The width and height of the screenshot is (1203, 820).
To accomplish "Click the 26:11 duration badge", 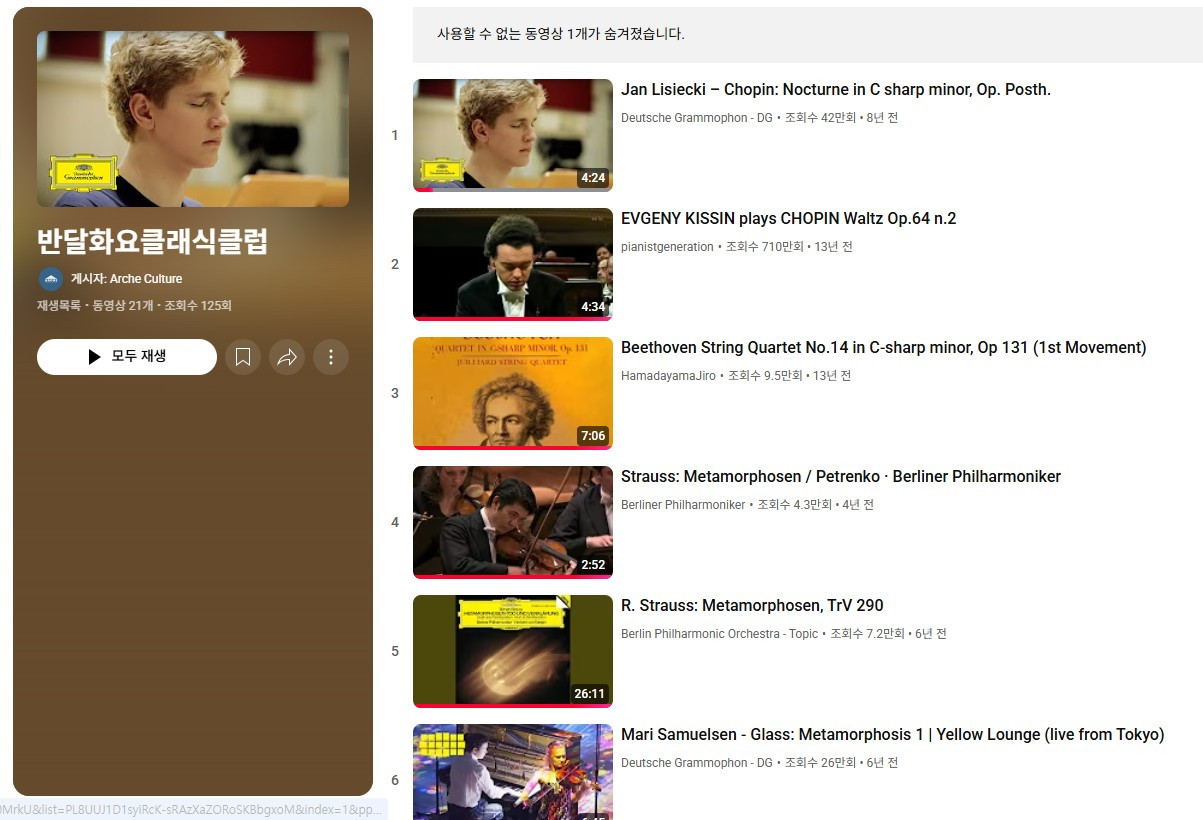I will [590, 694].
